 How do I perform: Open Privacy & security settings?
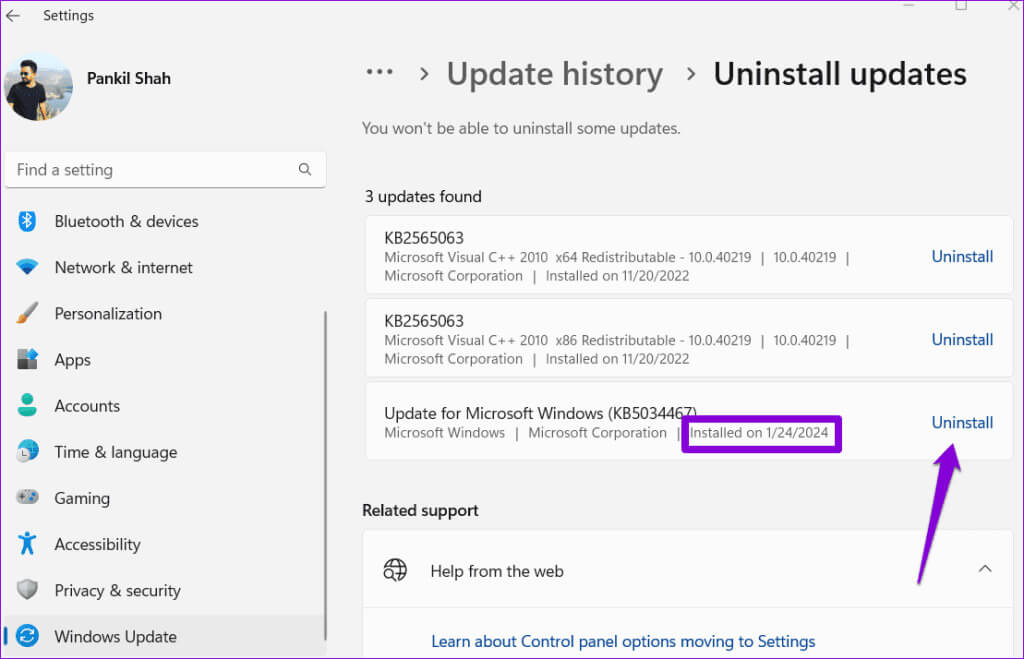click(x=118, y=591)
